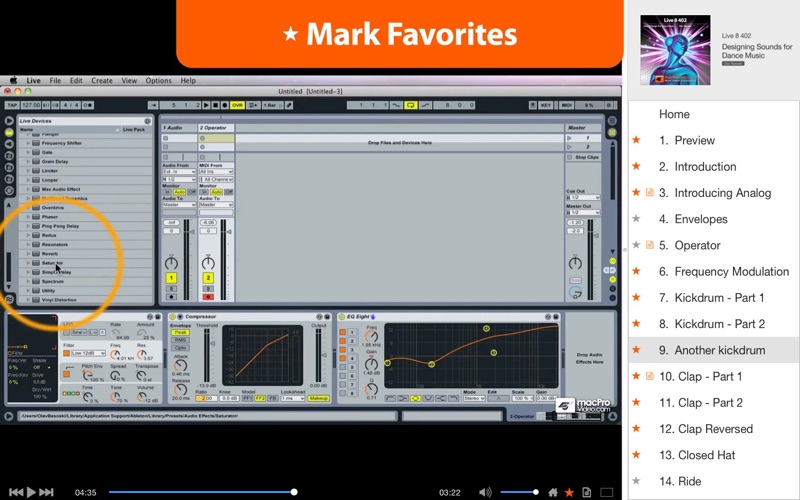
Task: Expand the Vinyl Distortion folder
Action: pos(28,300)
